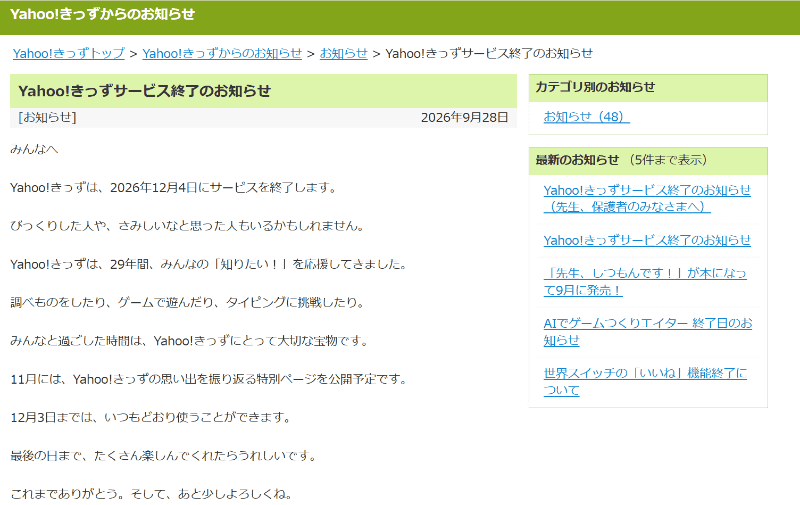Click the line starting 12月3日までは
This screenshot has height=505, width=800.
click(151, 417)
